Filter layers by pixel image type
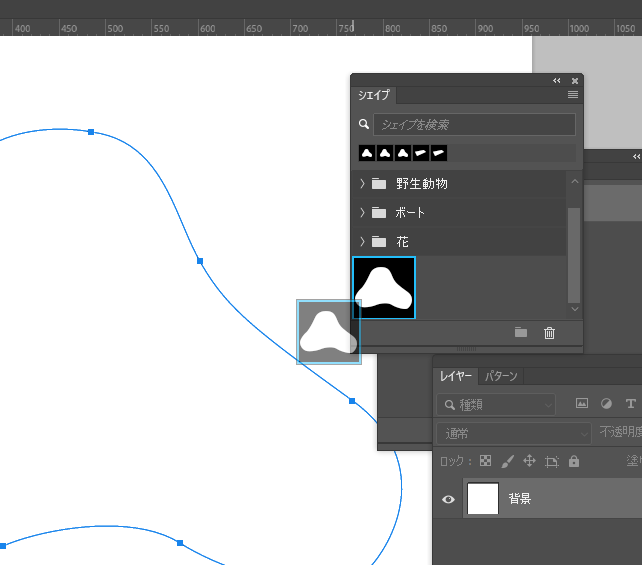 pos(581,404)
